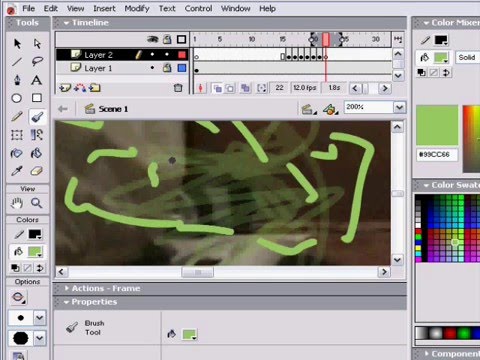Toggle all layers outline view
This screenshot has width=480, height=360.
point(181,40)
